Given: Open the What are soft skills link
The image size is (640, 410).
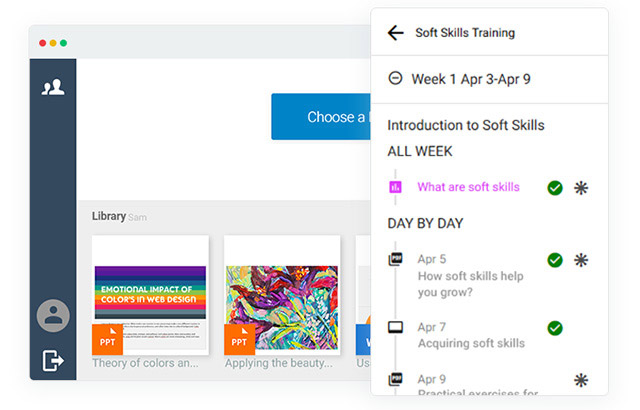Looking at the screenshot, I should pyautogui.click(x=468, y=187).
